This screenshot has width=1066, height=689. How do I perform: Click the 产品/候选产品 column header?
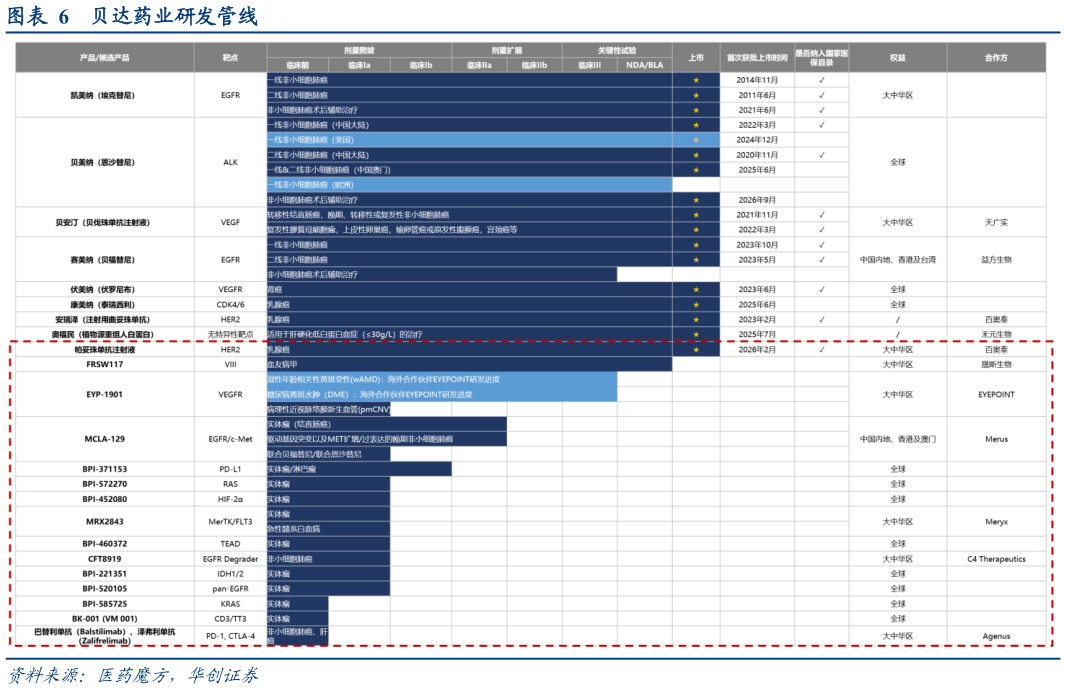[x=105, y=58]
